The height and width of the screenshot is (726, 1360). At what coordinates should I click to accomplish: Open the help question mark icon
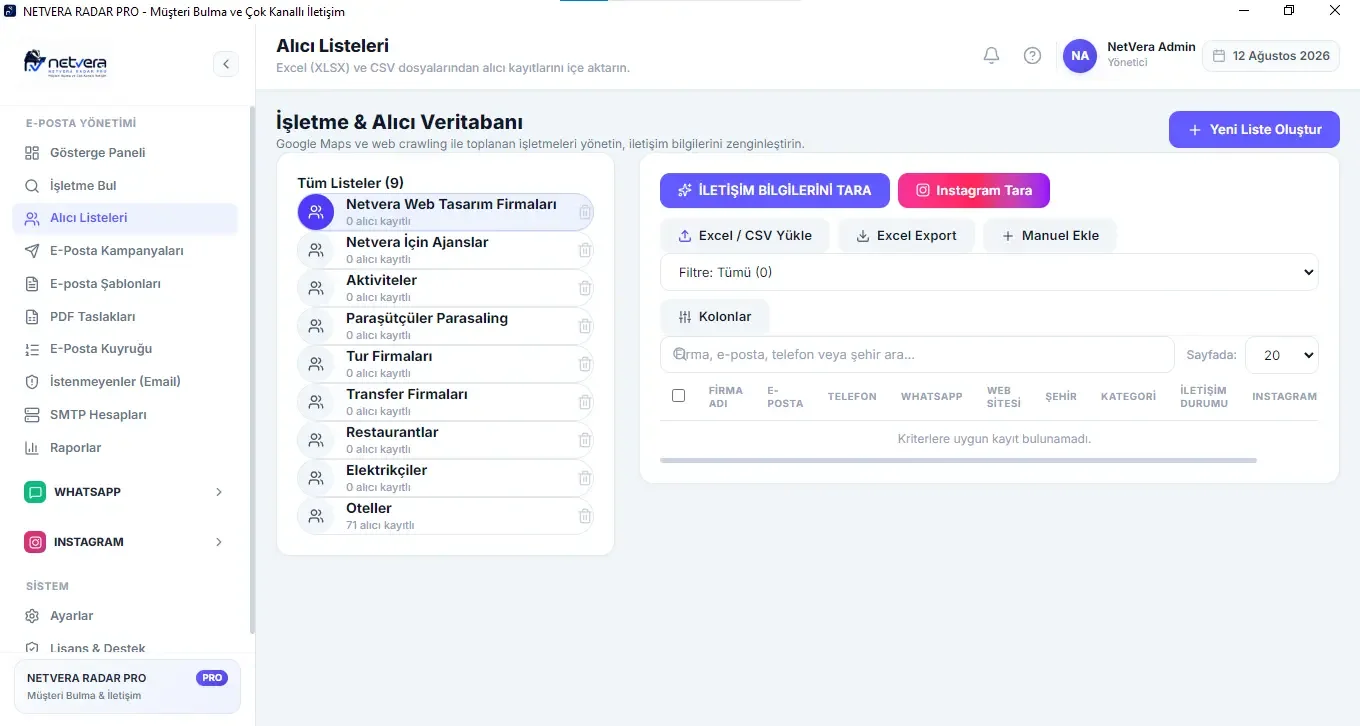[x=1032, y=56]
